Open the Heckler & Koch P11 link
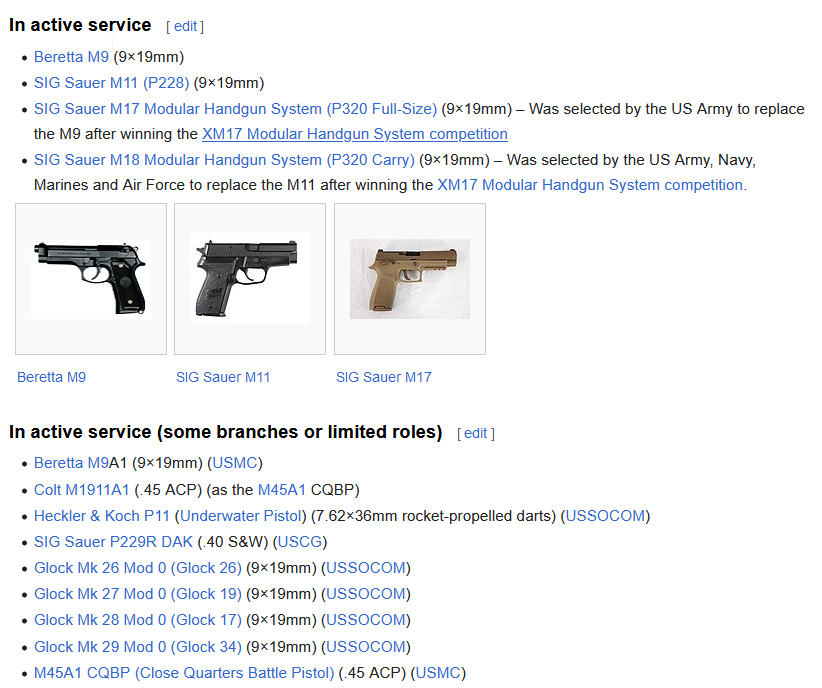Image resolution: width=822 pixels, height=688 pixels. [x=102, y=516]
